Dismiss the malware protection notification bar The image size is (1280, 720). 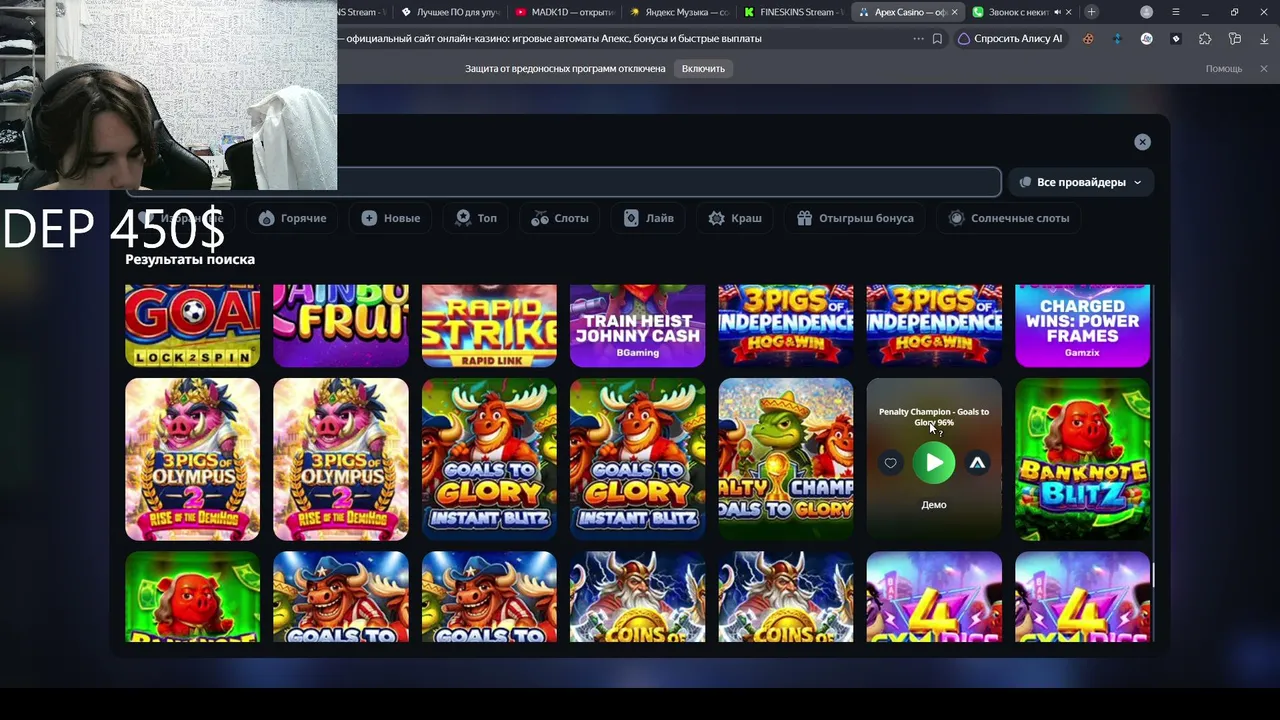coord(1264,68)
